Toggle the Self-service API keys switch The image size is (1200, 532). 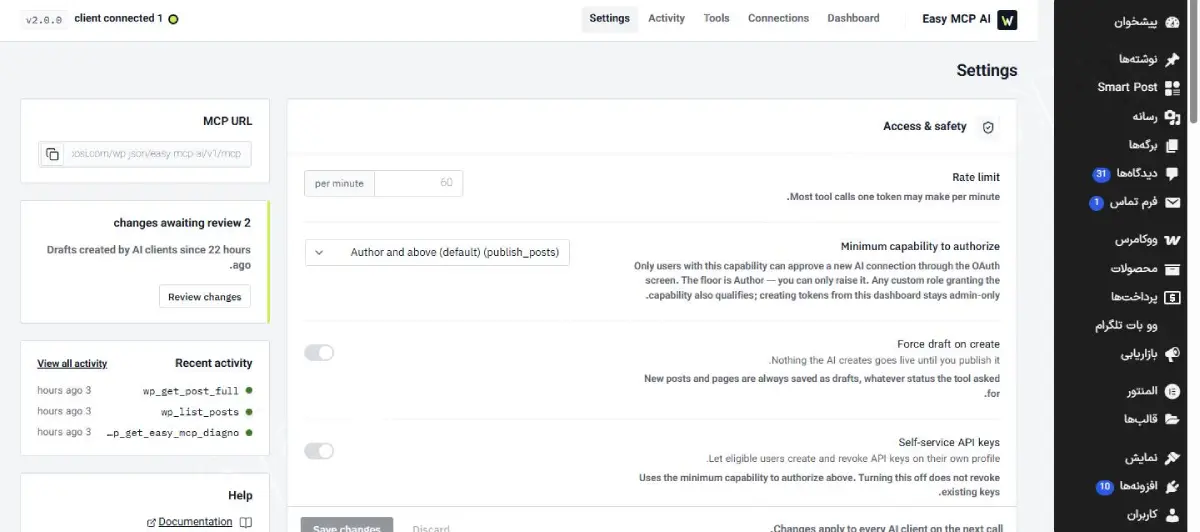click(x=319, y=451)
